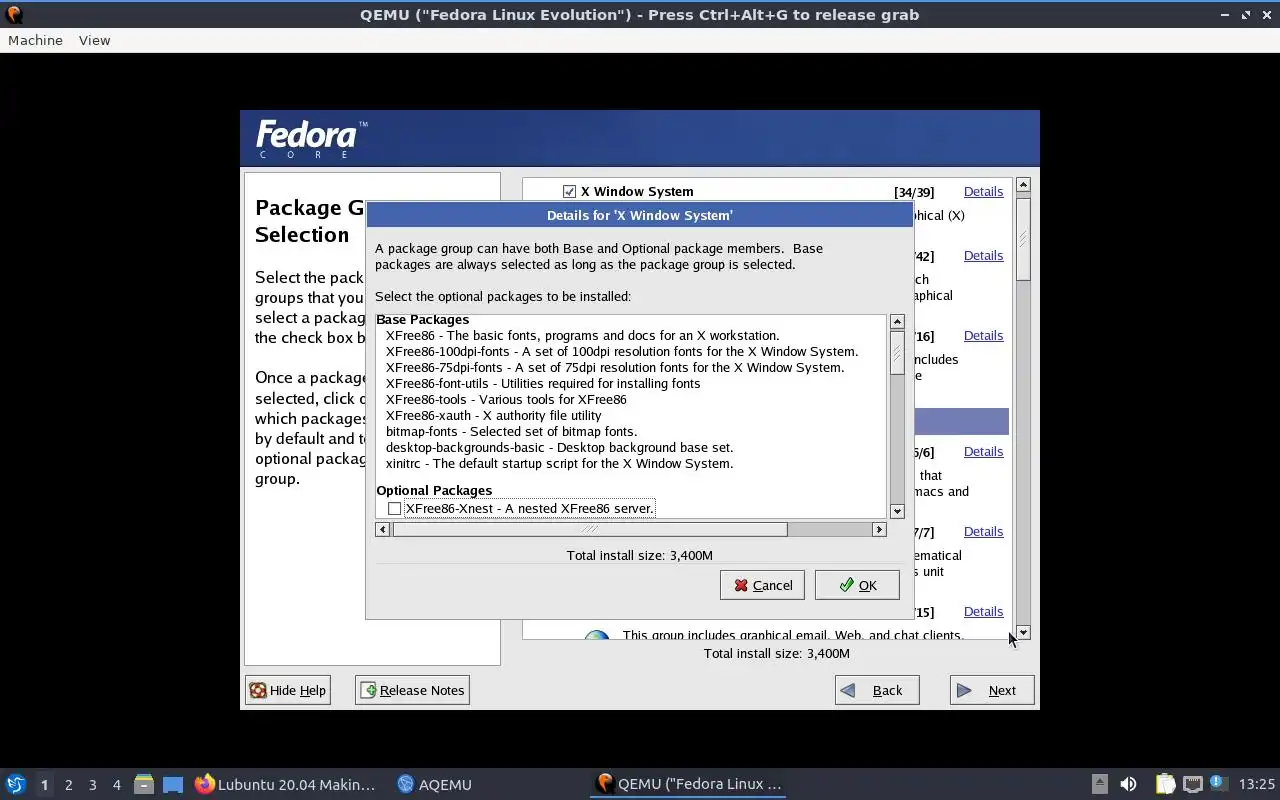Switch to the AQEMU taskbar window

point(434,784)
